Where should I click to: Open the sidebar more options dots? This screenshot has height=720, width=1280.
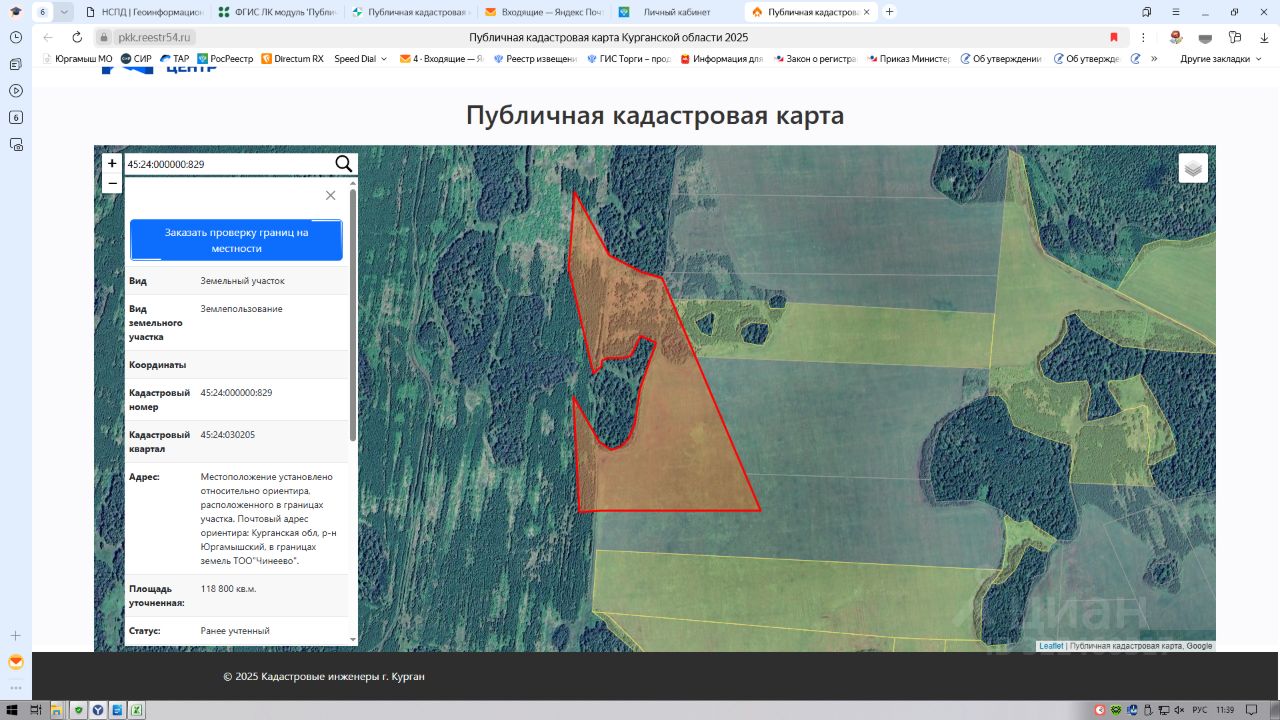pyautogui.click(x=16, y=687)
